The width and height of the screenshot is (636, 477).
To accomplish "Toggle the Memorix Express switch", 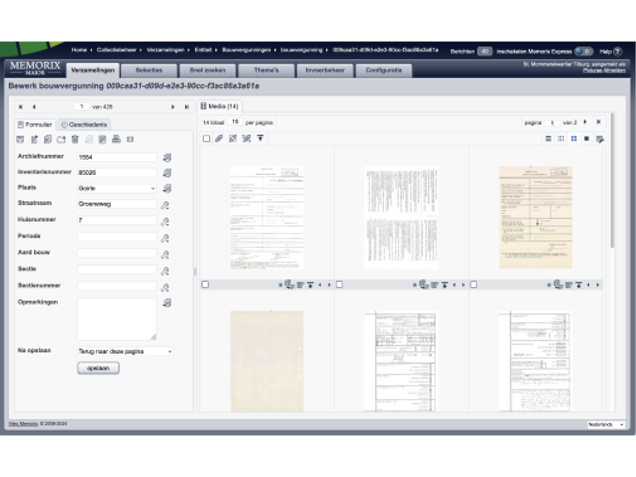I will pyautogui.click(x=584, y=52).
